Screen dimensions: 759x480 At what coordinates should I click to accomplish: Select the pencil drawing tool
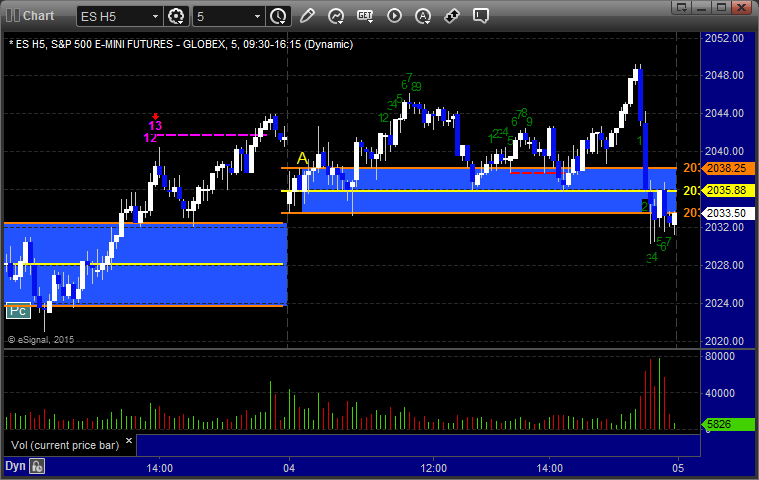point(307,16)
